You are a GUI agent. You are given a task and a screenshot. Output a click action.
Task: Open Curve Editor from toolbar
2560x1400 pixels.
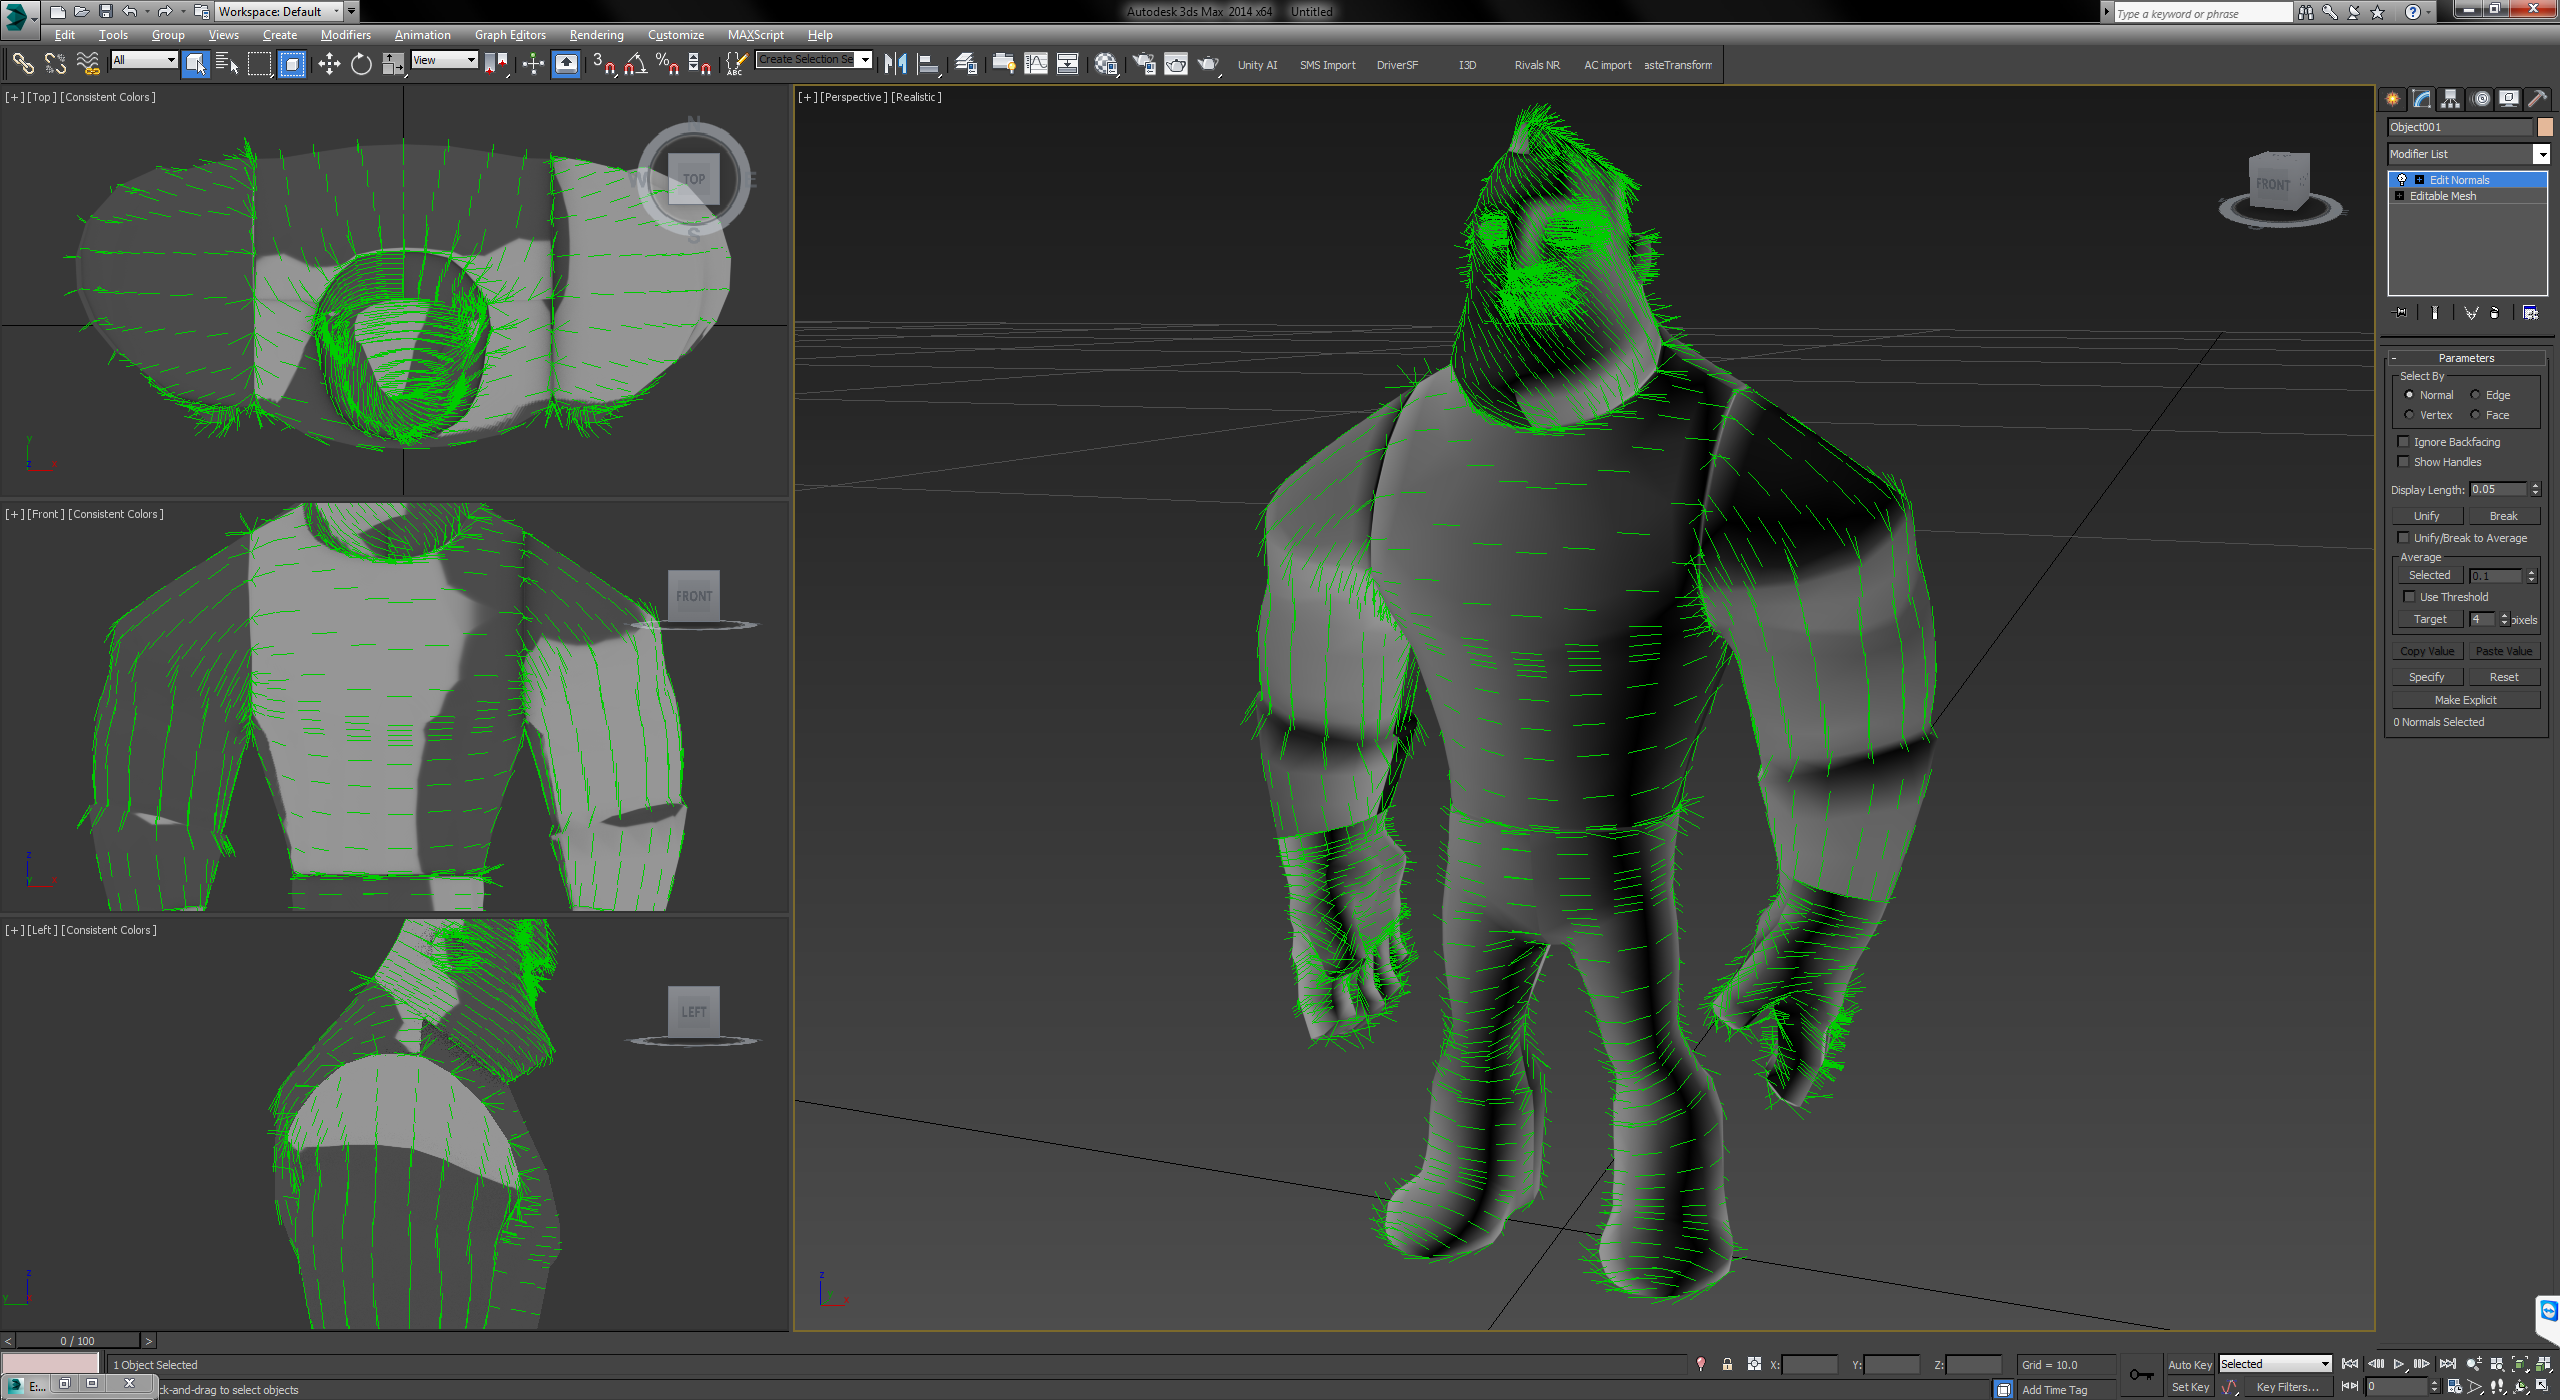[1036, 65]
